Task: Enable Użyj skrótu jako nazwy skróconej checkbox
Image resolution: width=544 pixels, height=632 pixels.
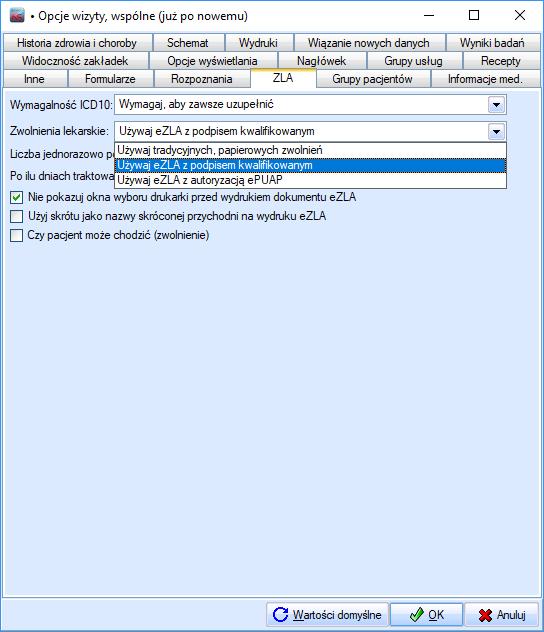Action: tap(17, 216)
